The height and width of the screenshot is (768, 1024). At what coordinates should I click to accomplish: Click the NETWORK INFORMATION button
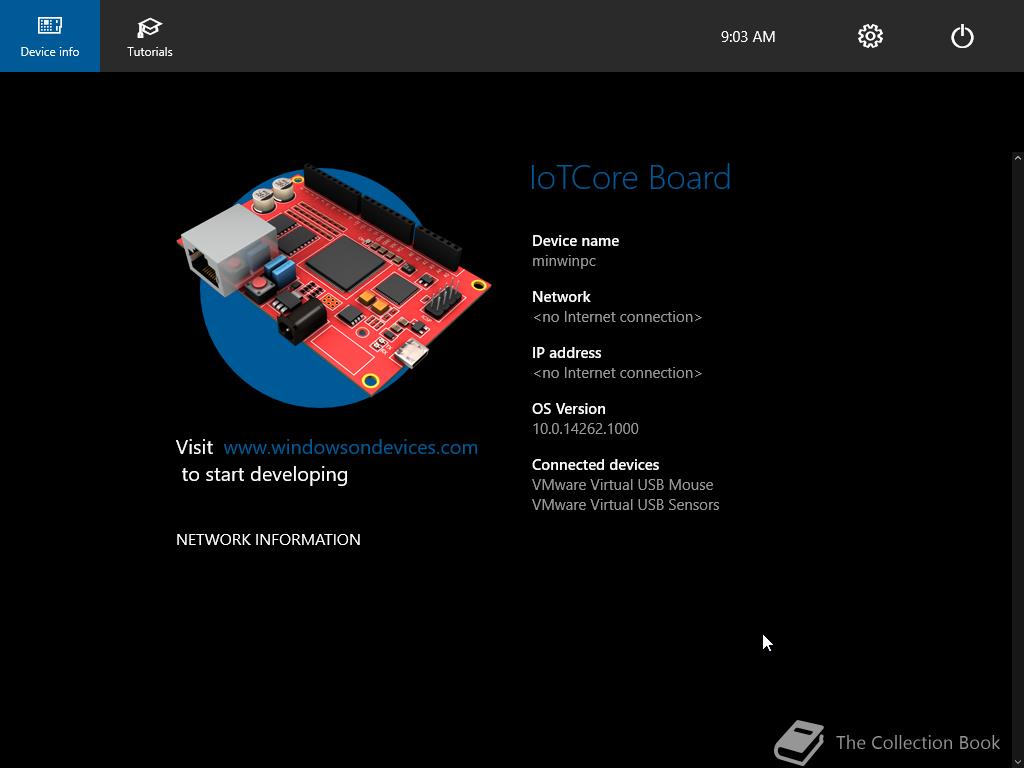(268, 539)
